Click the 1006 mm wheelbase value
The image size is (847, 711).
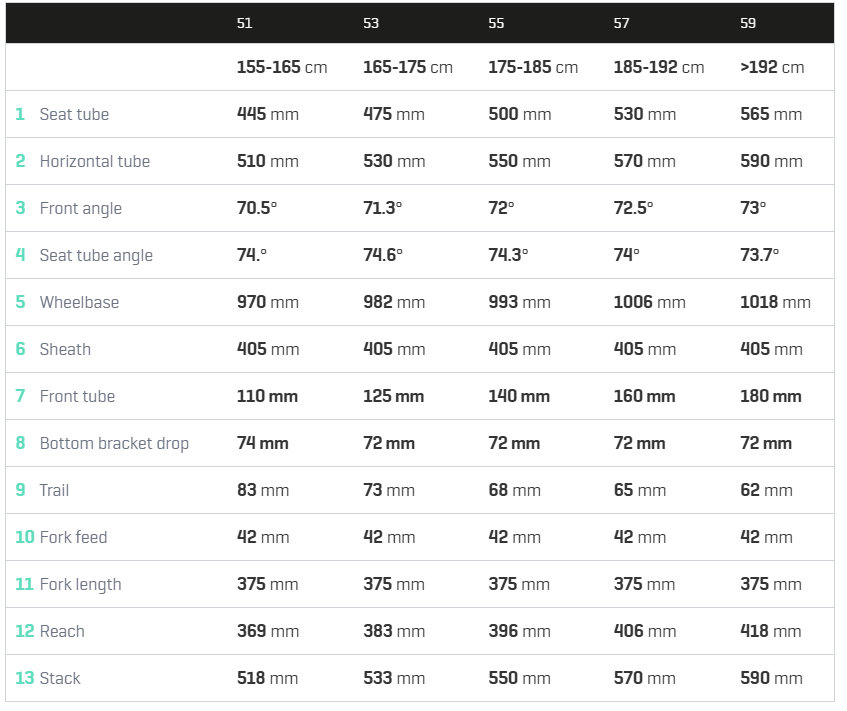(649, 302)
